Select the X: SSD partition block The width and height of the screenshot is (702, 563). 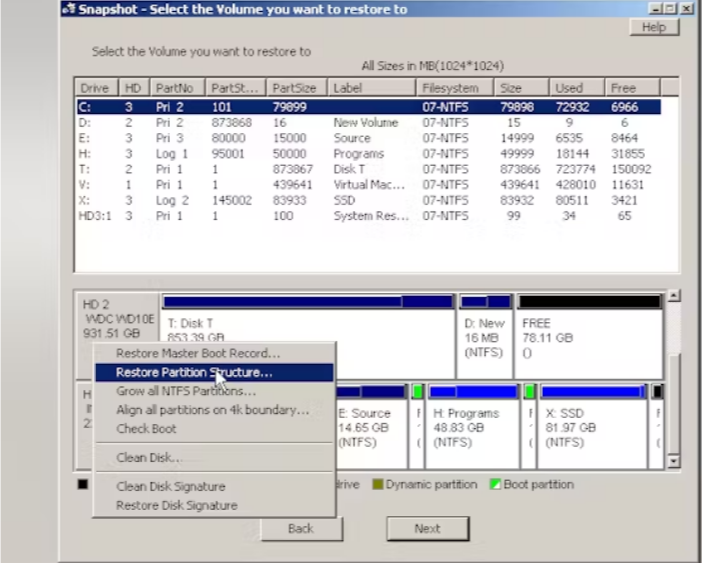591,427
